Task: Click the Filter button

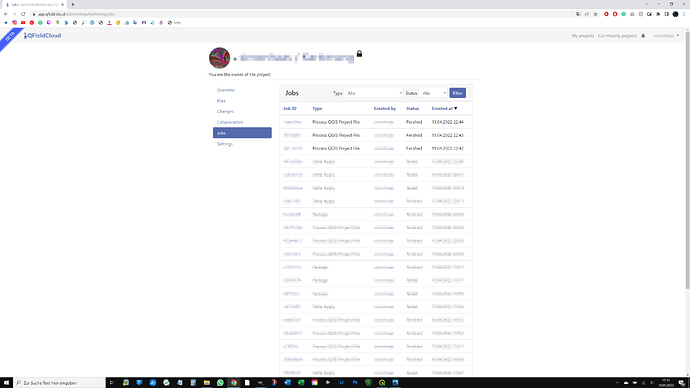Action: (x=458, y=93)
